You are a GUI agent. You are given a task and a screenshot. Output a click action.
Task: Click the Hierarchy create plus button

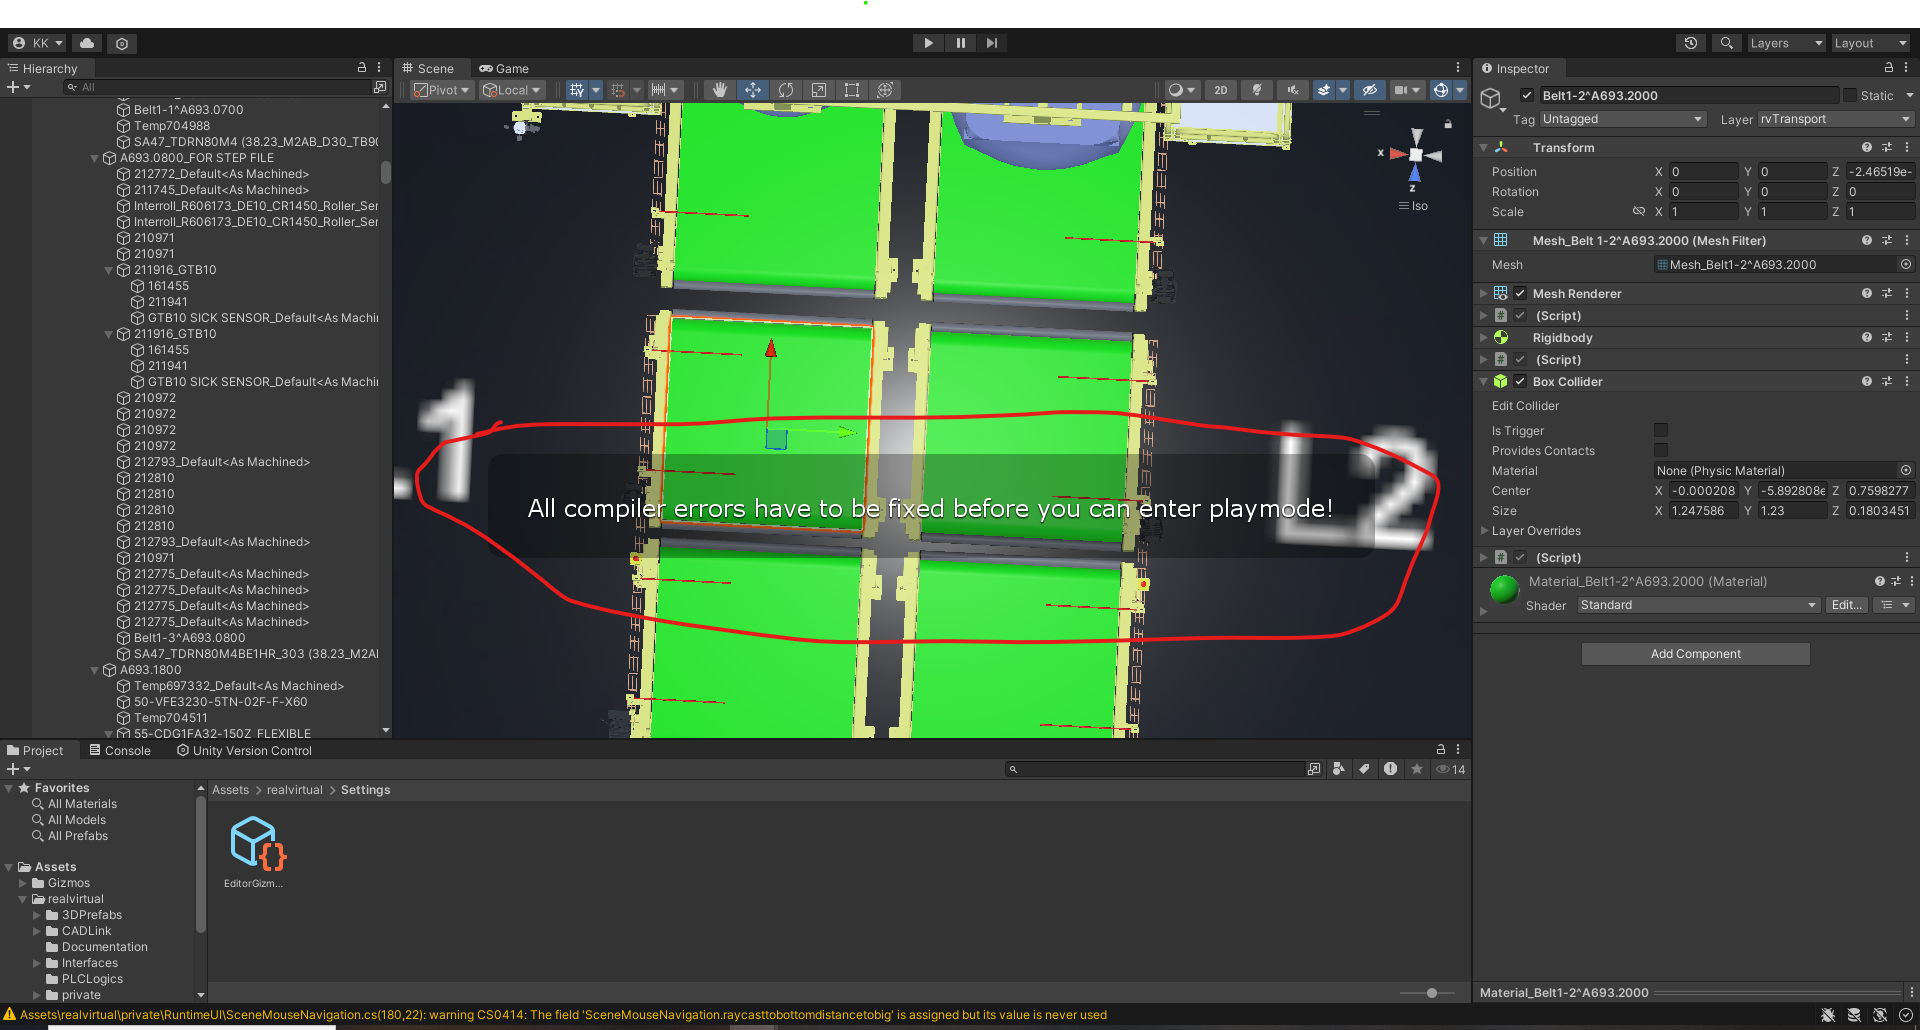pyautogui.click(x=17, y=87)
